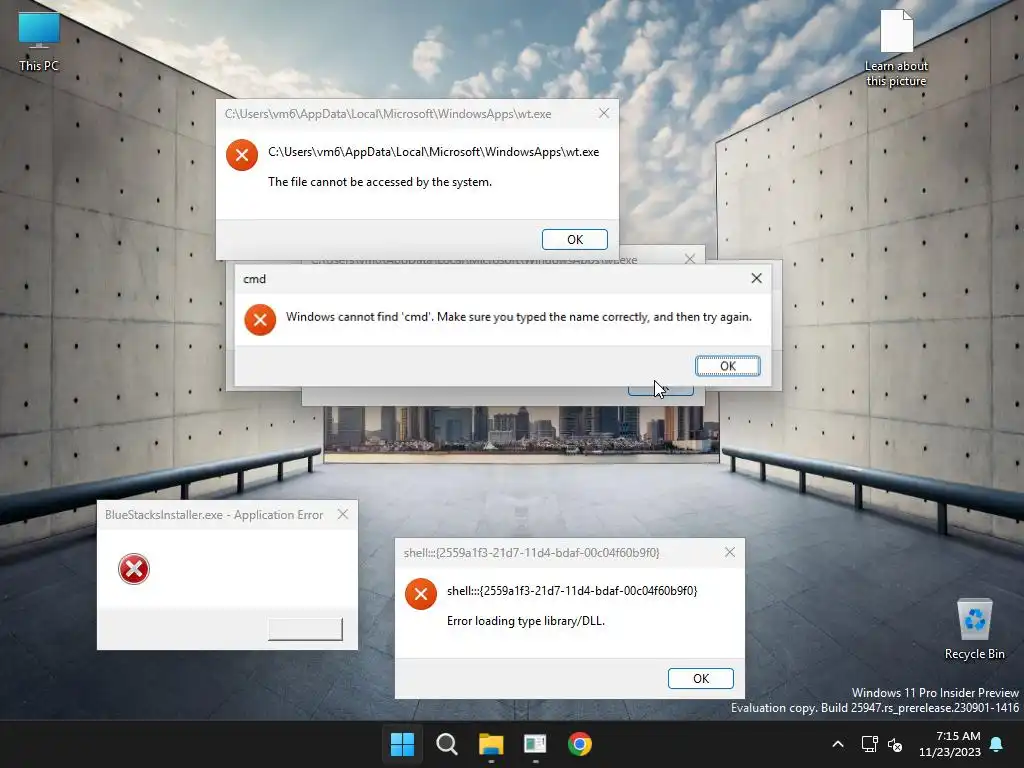Click 'Error loading type library/DLL.' text
This screenshot has height=768, width=1024.
pos(526,621)
